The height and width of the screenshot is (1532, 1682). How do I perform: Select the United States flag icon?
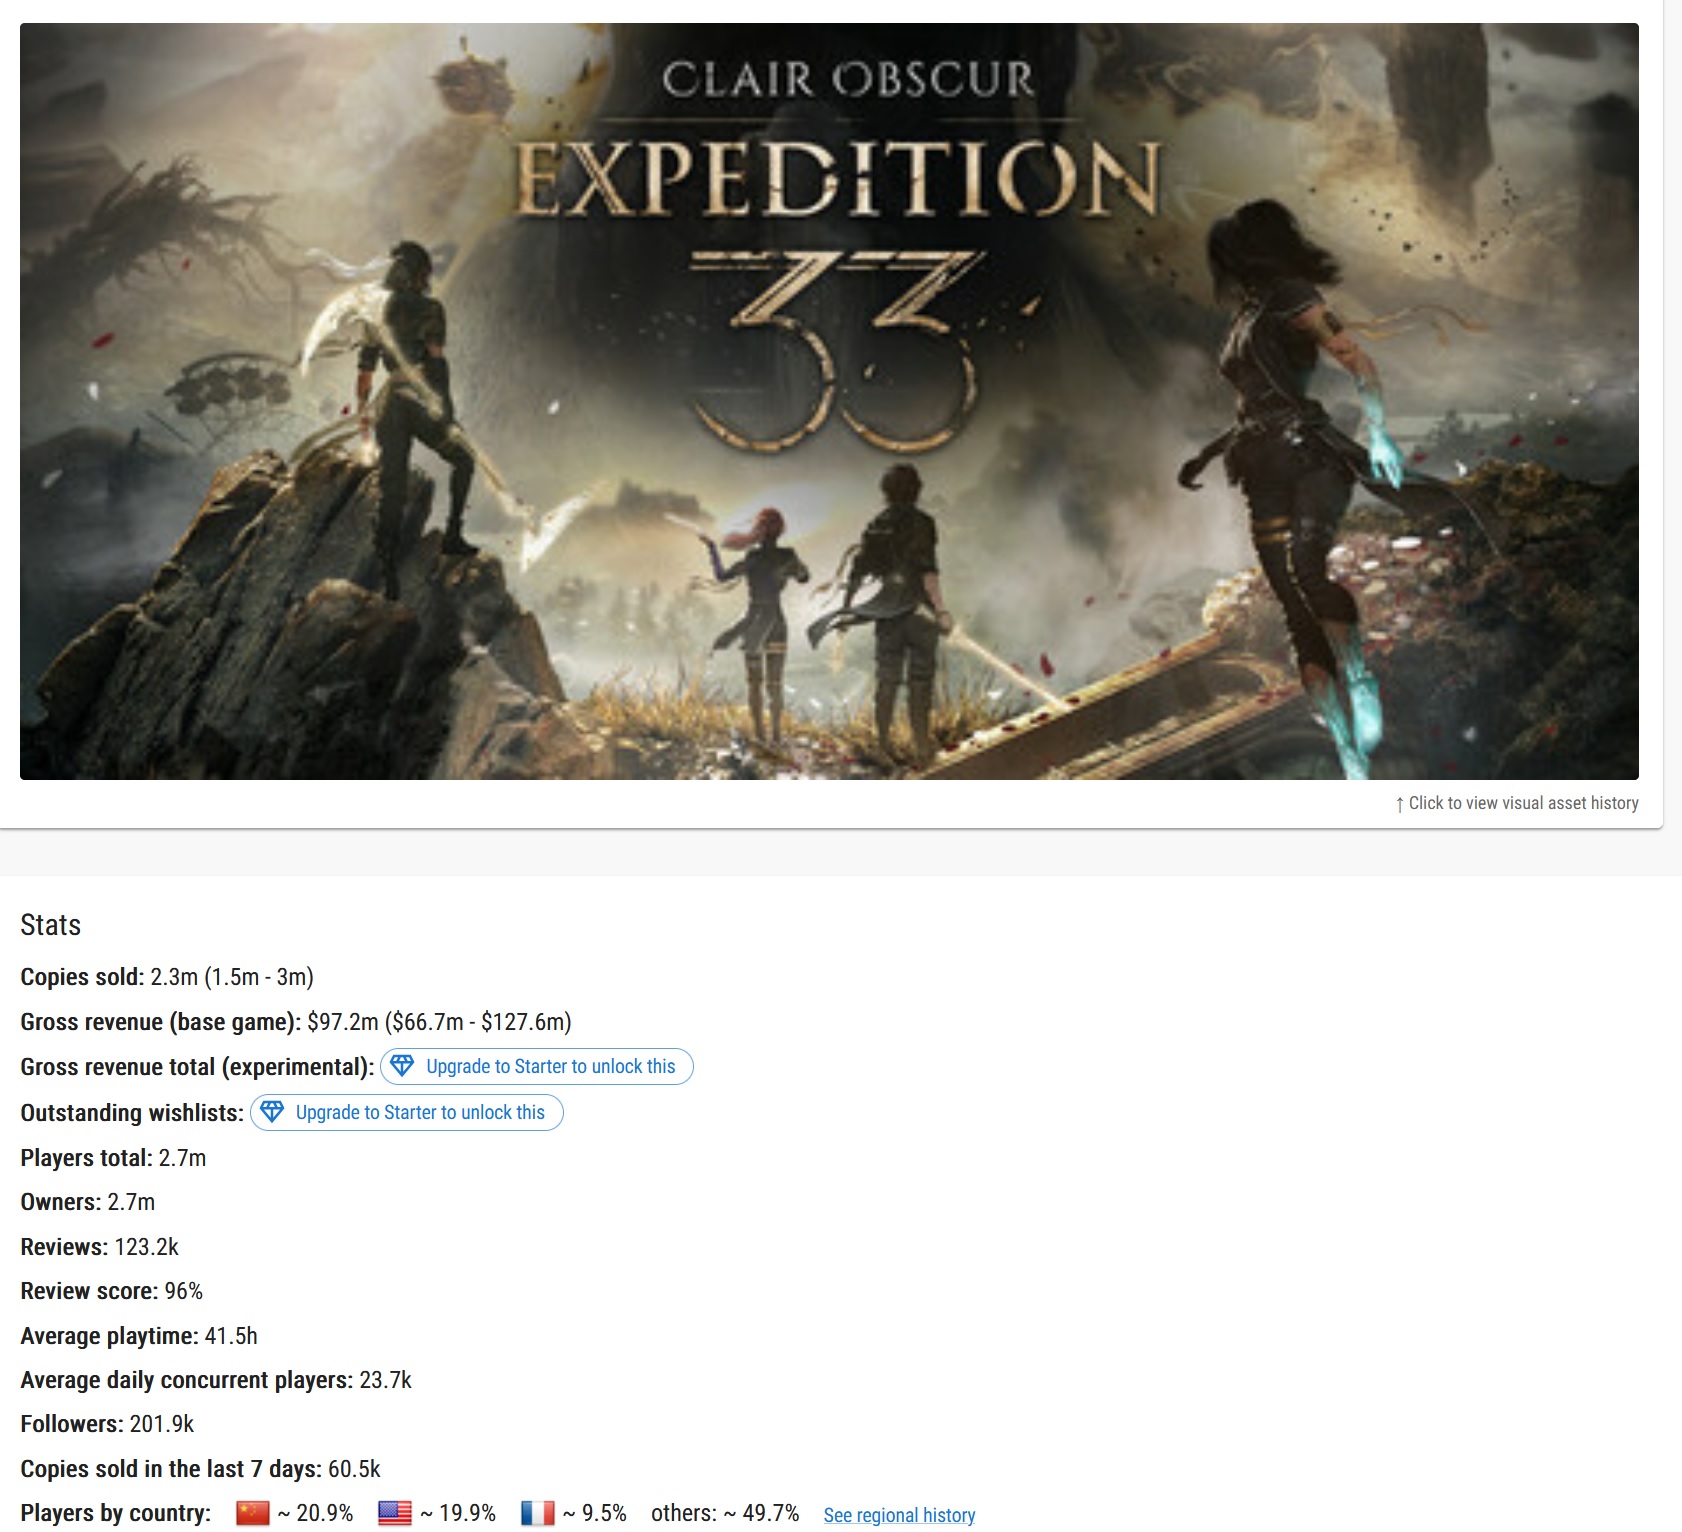[395, 1513]
